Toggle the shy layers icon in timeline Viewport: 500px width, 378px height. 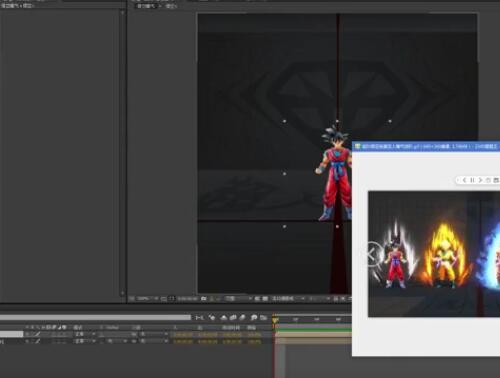click(x=224, y=318)
